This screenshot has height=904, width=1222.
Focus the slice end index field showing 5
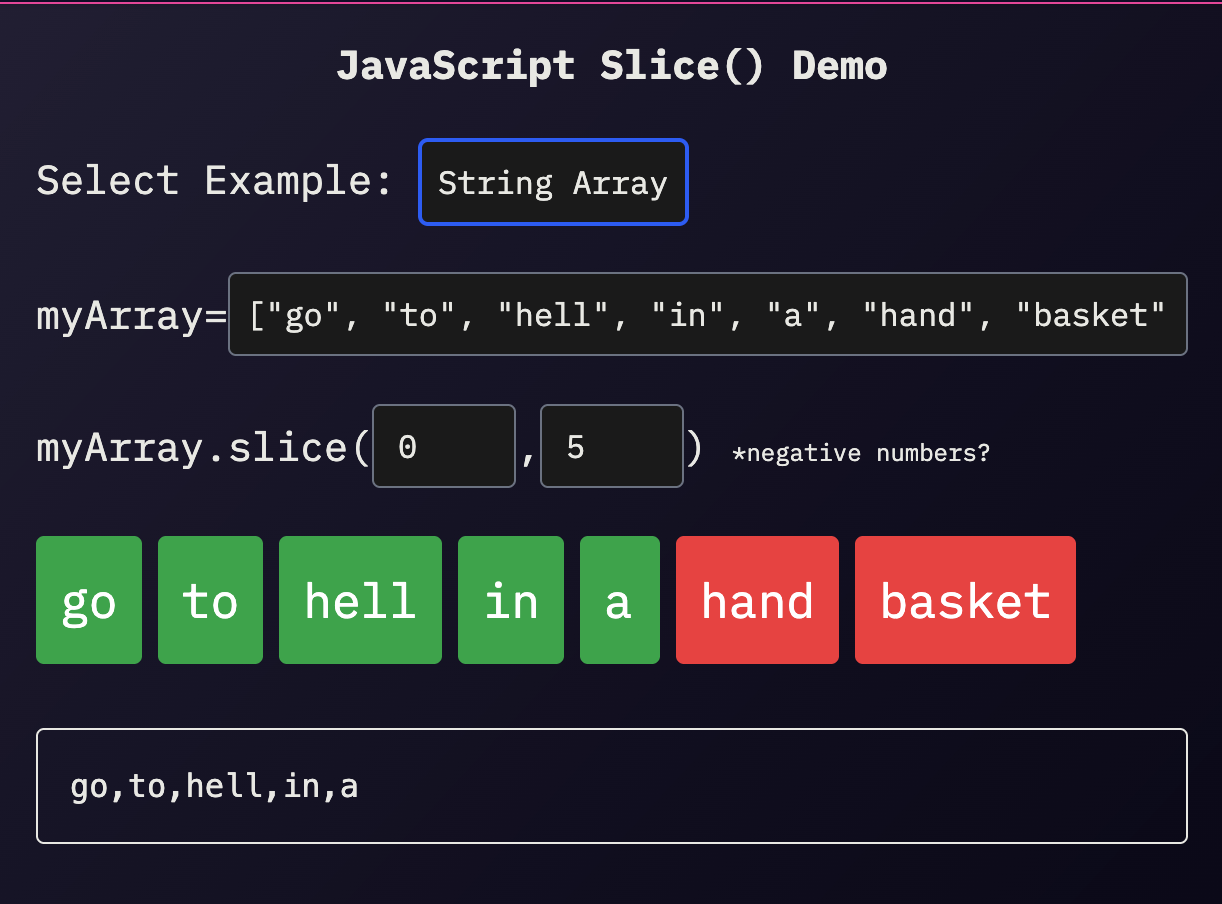(x=612, y=446)
